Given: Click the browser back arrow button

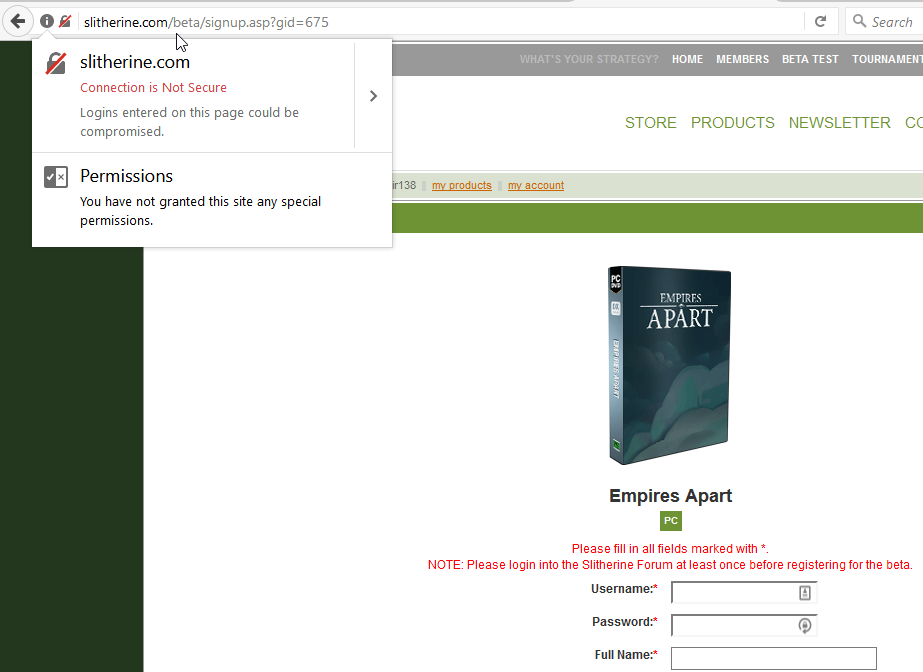Looking at the screenshot, I should [18, 22].
